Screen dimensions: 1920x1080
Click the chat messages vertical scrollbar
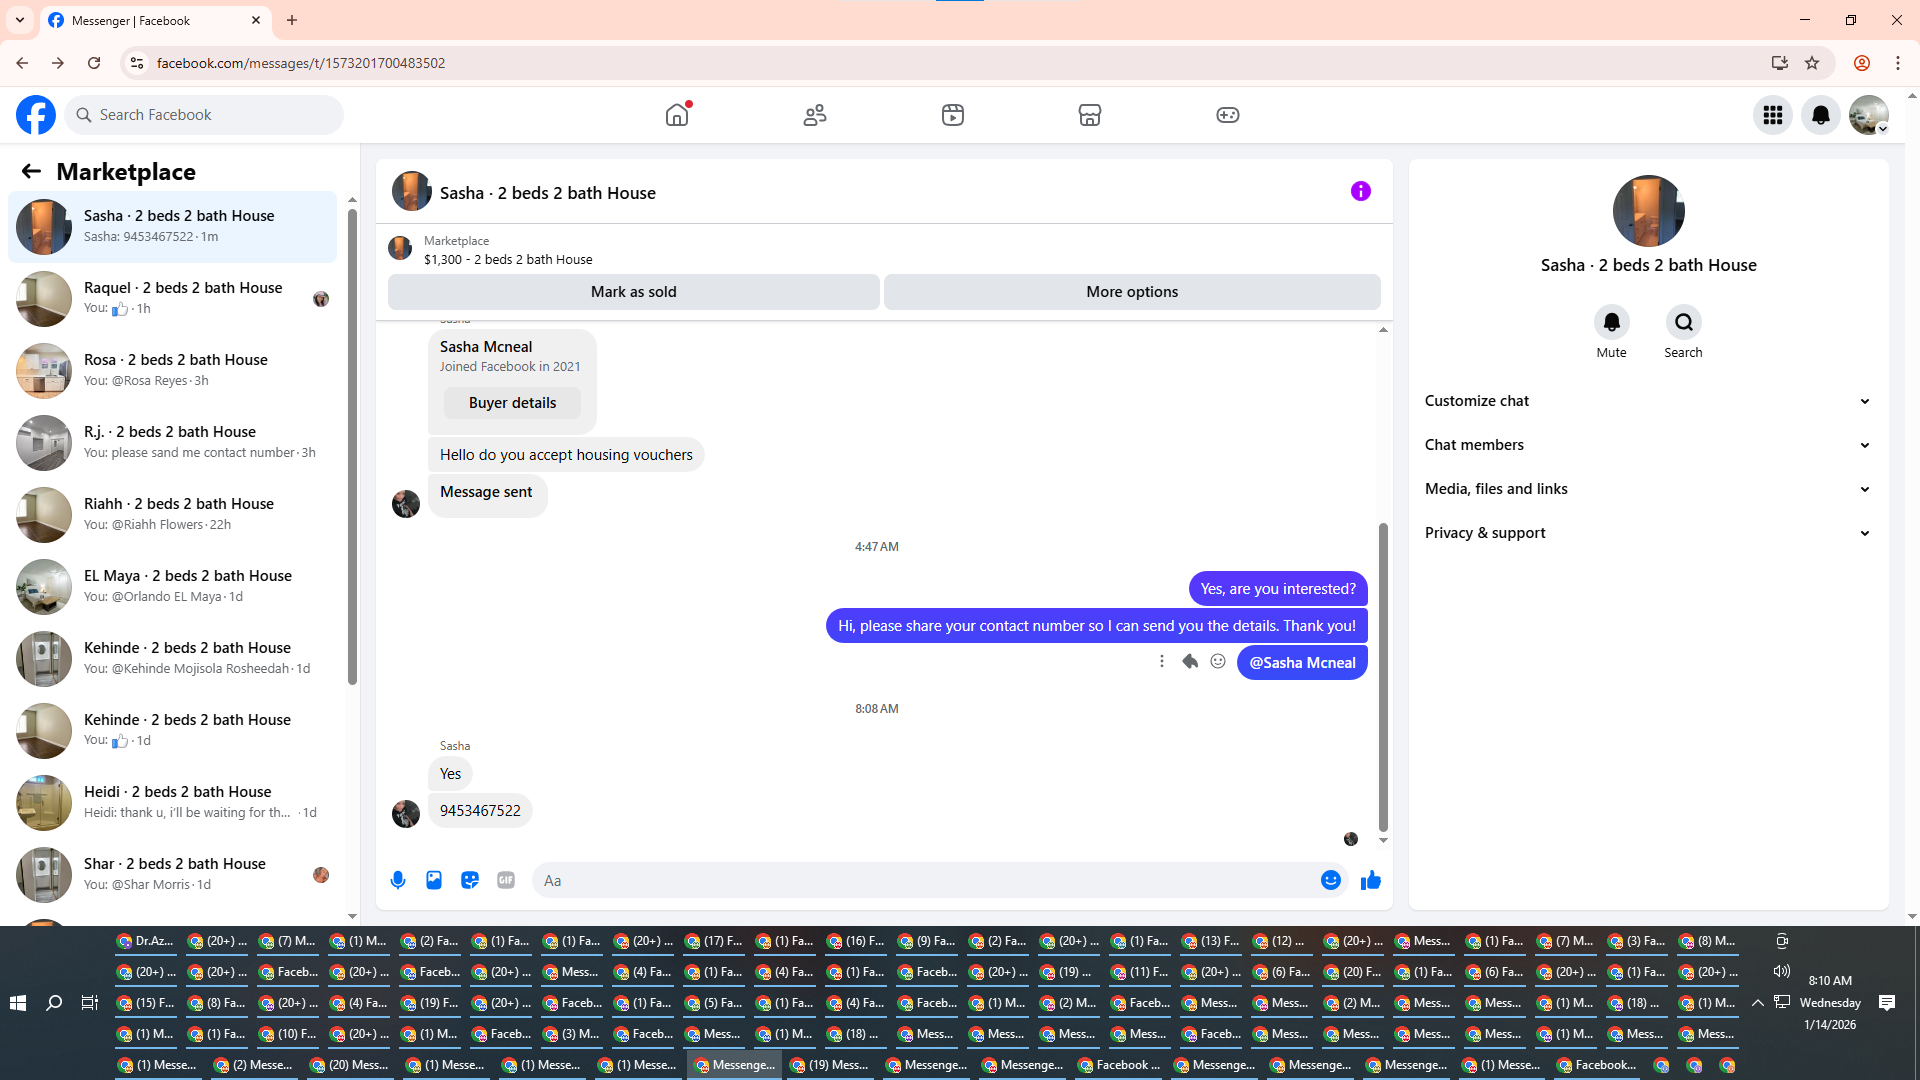[1383, 676]
